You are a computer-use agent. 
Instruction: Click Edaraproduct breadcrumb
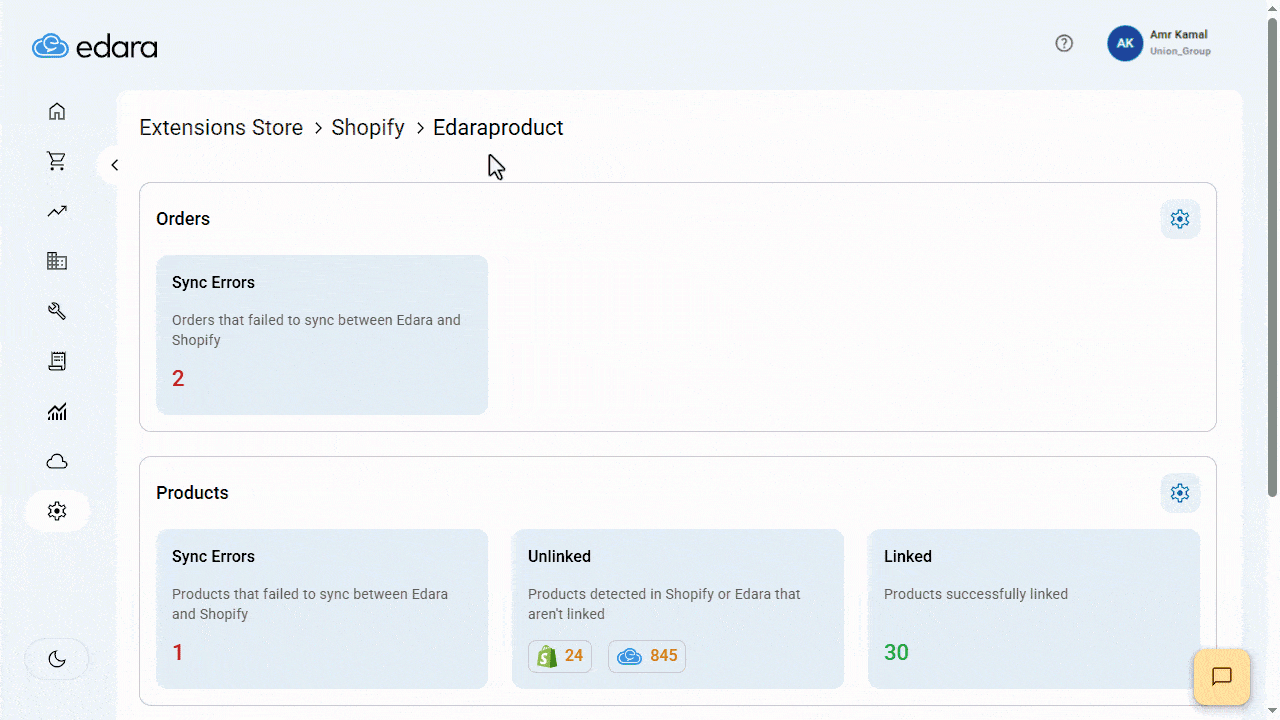[x=498, y=128]
